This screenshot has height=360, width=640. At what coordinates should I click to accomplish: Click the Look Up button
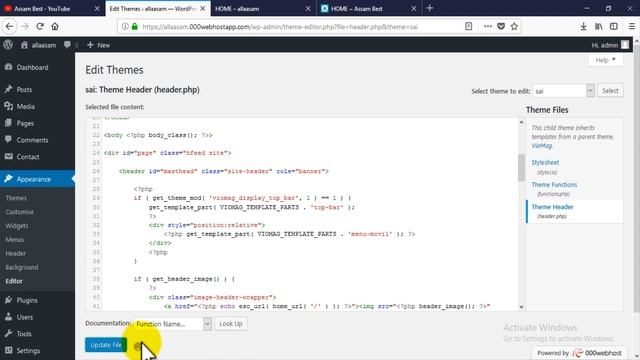pyautogui.click(x=231, y=324)
